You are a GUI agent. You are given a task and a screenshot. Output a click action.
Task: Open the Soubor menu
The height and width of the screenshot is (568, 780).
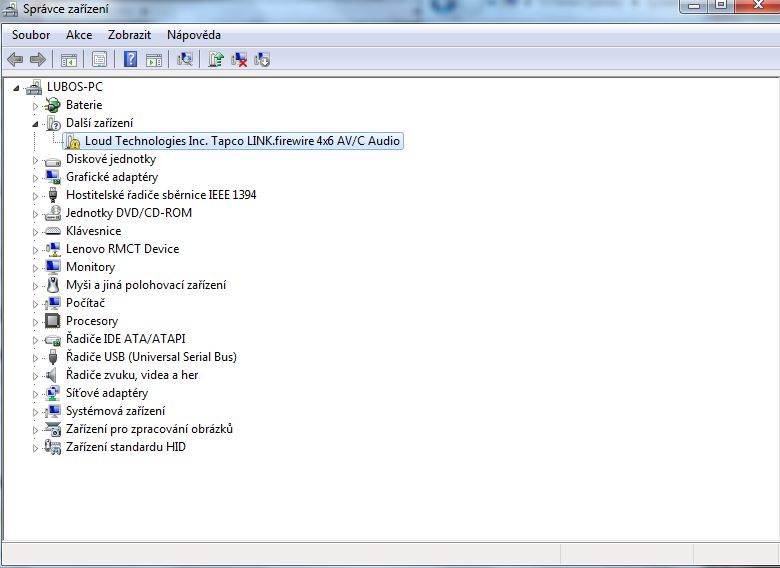pos(31,35)
